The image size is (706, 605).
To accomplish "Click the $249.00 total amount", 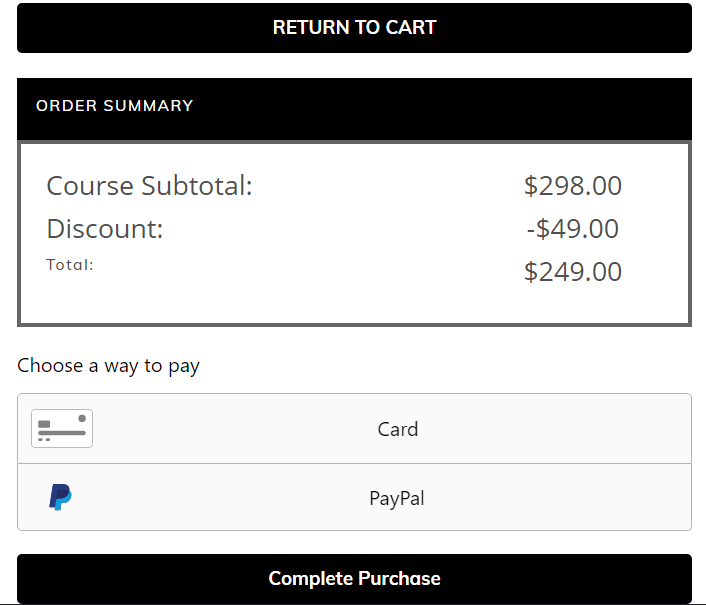I will pyautogui.click(x=573, y=272).
